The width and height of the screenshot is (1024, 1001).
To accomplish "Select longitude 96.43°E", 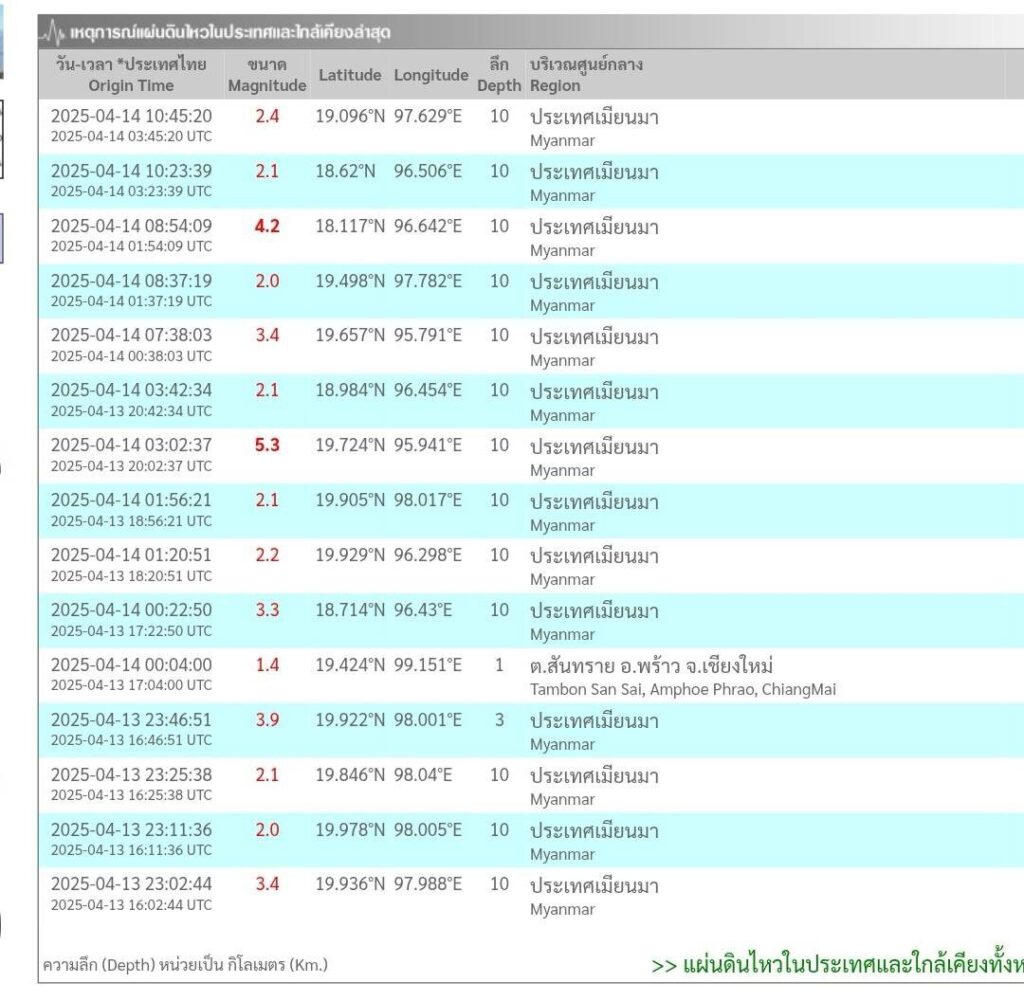I will pos(423,609).
